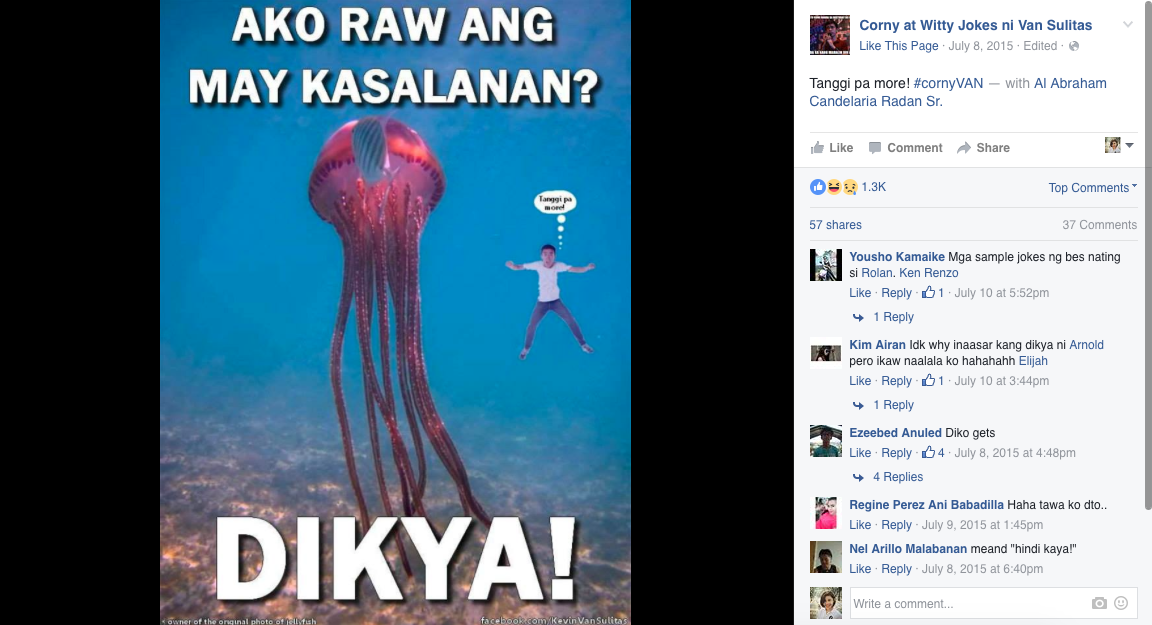Open the Top Comments sort dropdown
The width and height of the screenshot is (1152, 625).
(1092, 187)
